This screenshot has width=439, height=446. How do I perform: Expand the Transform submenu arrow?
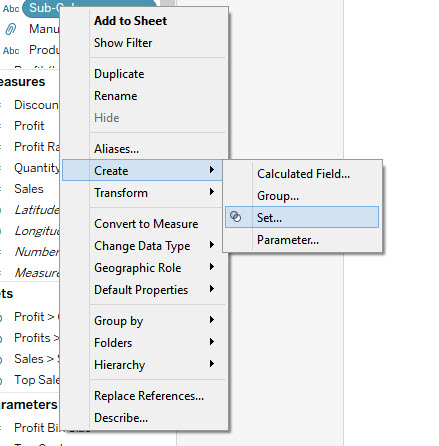[x=212, y=192]
